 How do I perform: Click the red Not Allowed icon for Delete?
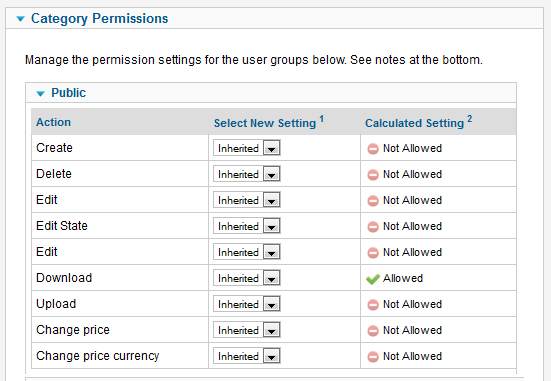click(373, 175)
